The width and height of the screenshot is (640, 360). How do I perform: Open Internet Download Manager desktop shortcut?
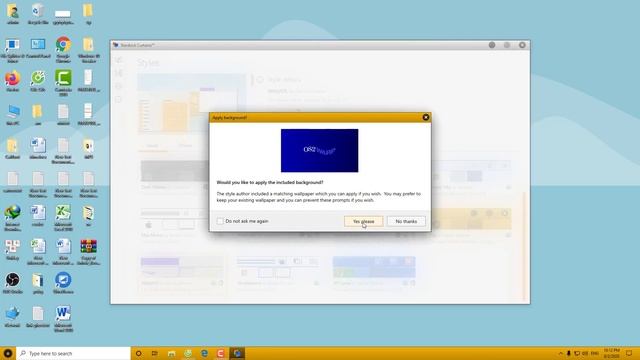point(13,218)
